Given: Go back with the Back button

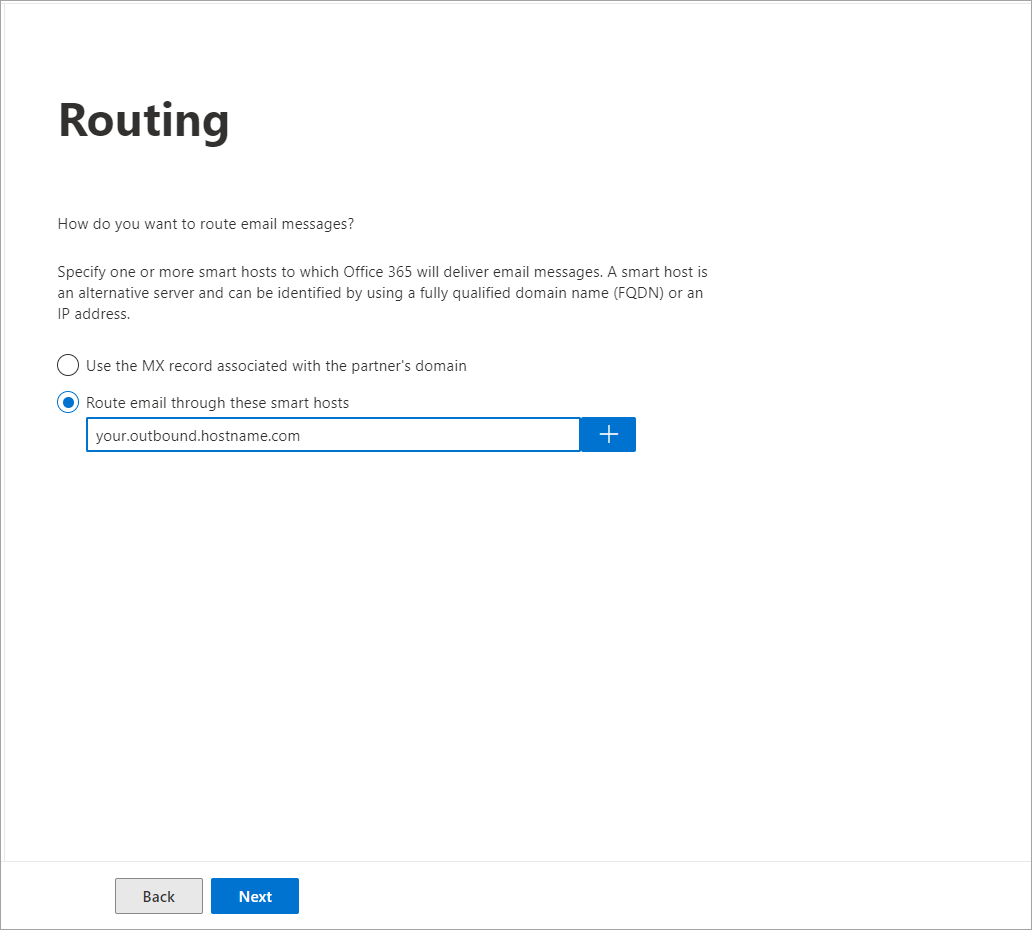Looking at the screenshot, I should point(159,896).
